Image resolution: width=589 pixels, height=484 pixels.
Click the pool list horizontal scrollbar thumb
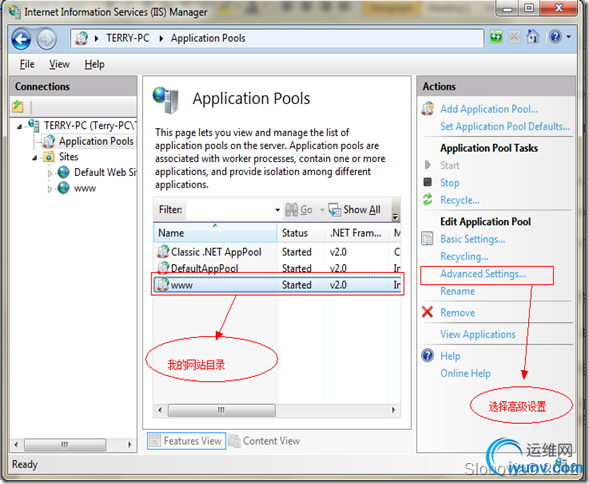(221, 410)
